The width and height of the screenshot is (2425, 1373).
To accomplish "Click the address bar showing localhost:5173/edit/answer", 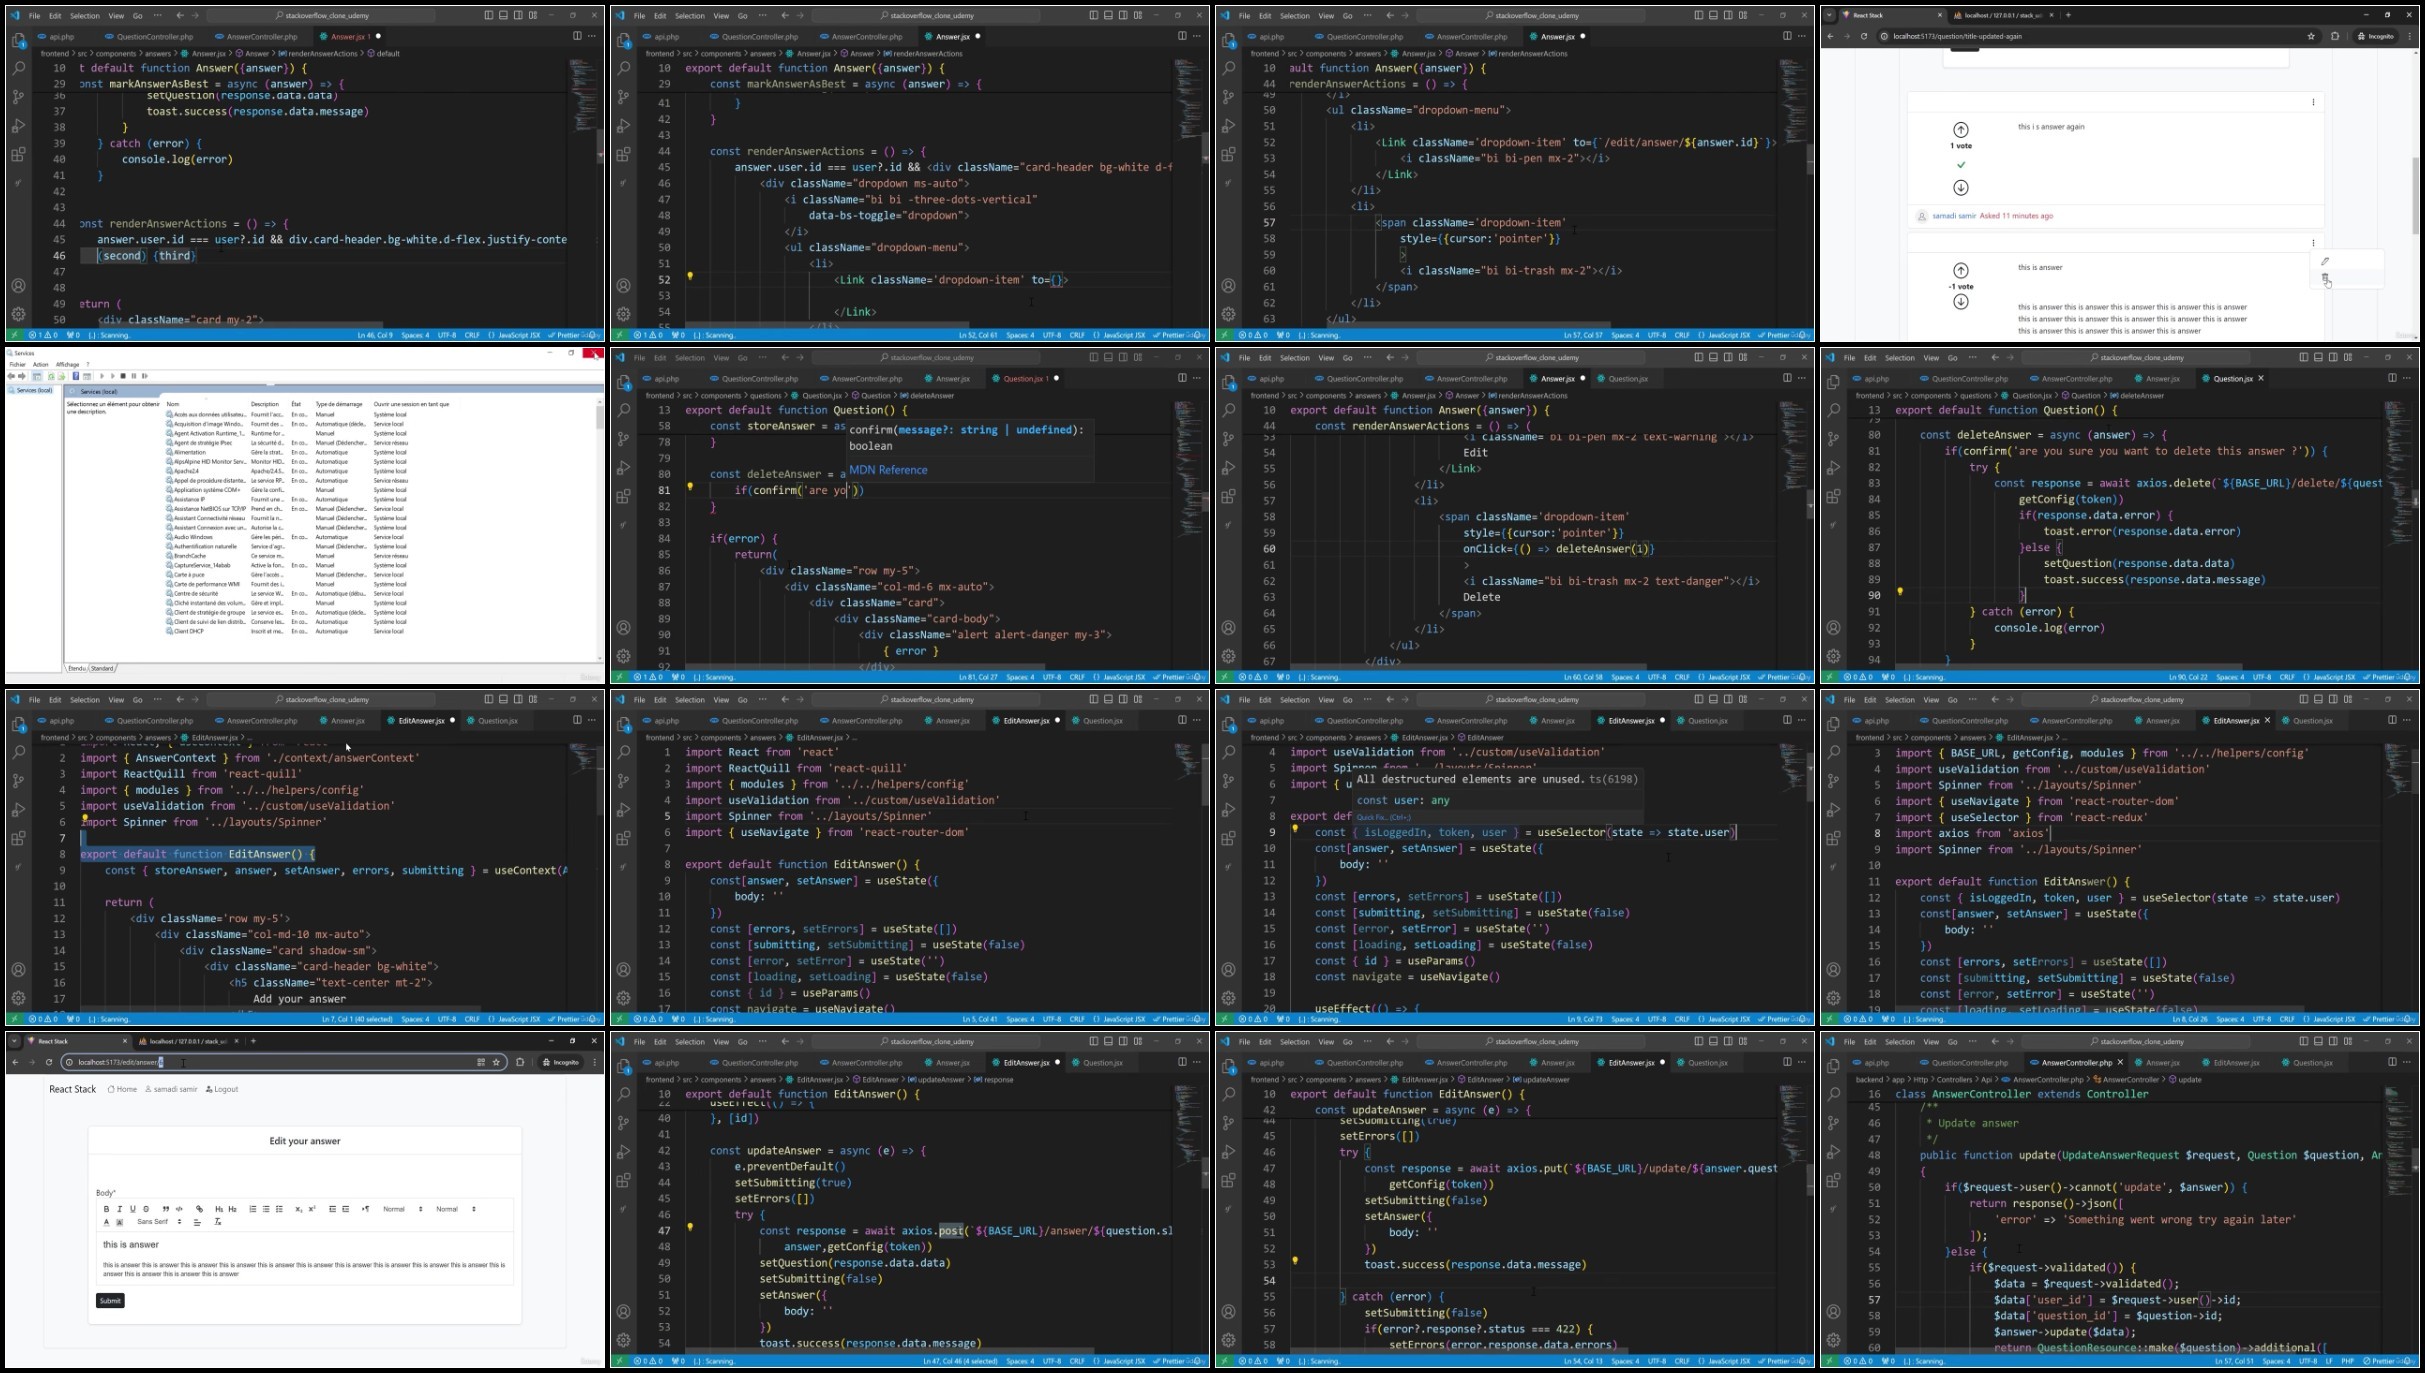I will 270,1062.
